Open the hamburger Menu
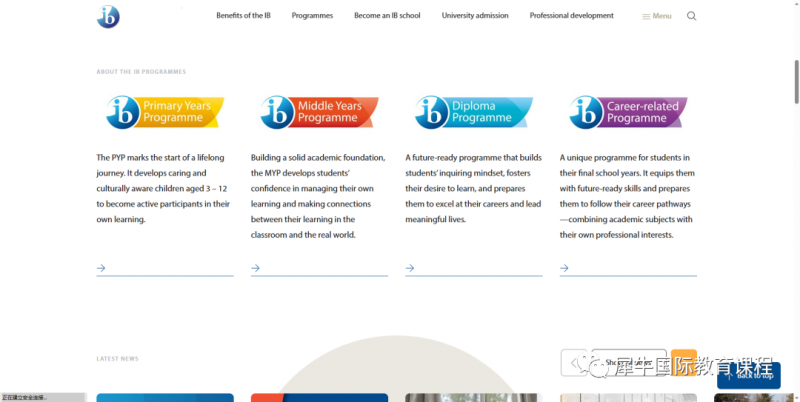Viewport: 800px width, 402px height. [x=657, y=16]
